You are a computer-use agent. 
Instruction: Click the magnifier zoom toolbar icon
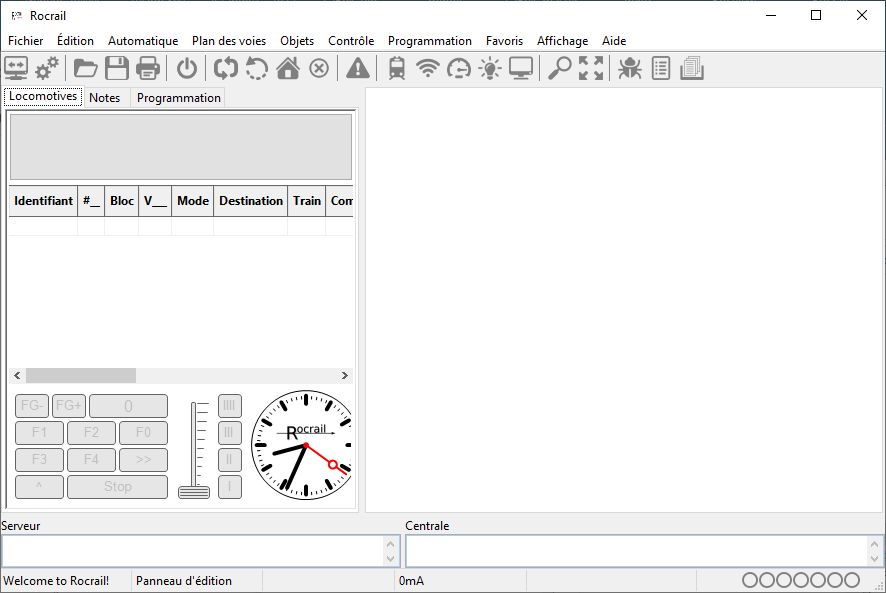pos(559,69)
